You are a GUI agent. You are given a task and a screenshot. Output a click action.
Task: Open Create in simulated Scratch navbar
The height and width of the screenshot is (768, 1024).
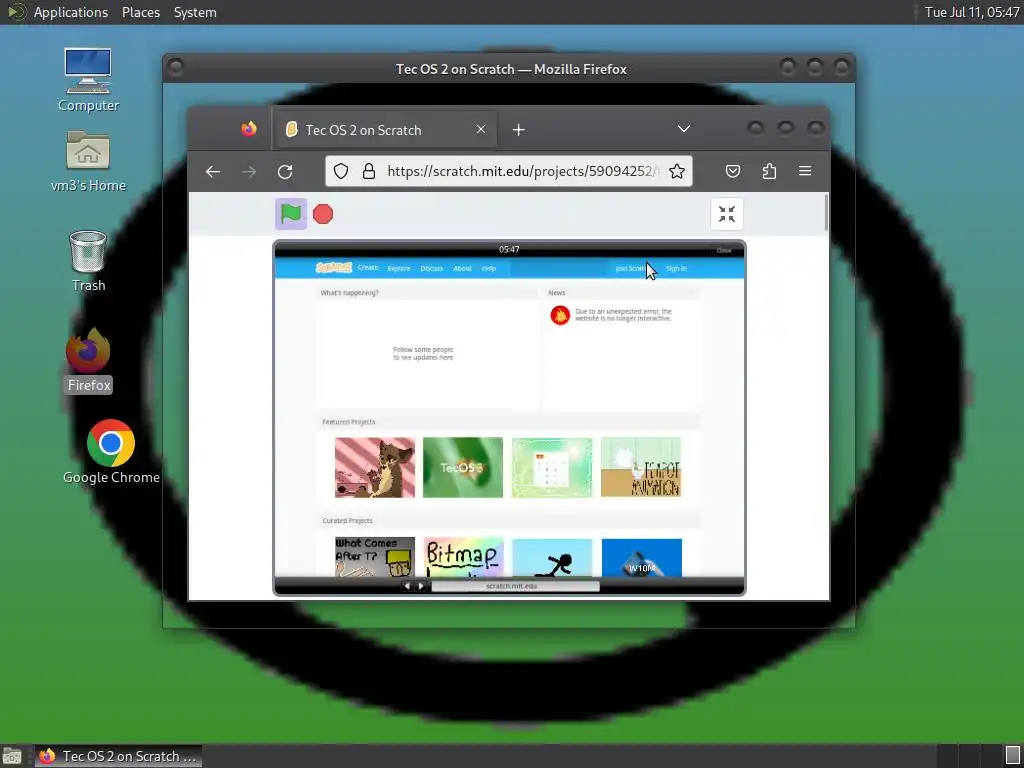368,268
